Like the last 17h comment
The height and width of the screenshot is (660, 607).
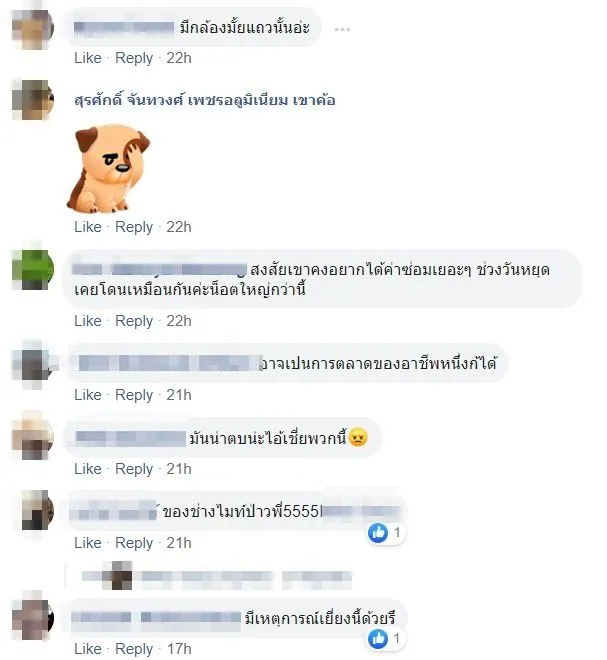[x=88, y=649]
